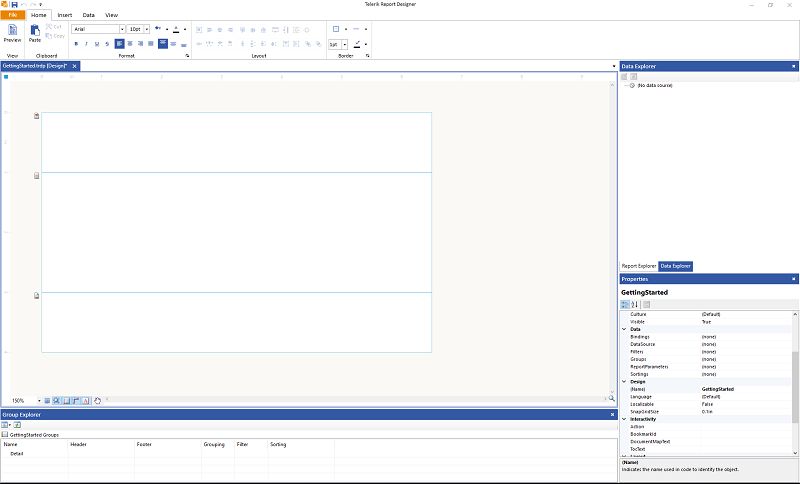This screenshot has width=800, height=484.
Task: Select the Detail row in Group Explorer
Action: click(x=17, y=453)
